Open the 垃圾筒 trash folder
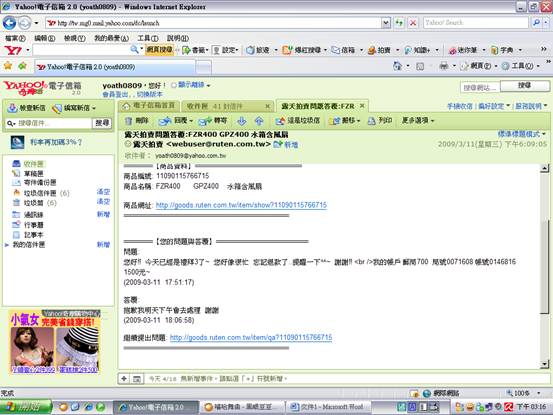553x415 pixels. 34,203
